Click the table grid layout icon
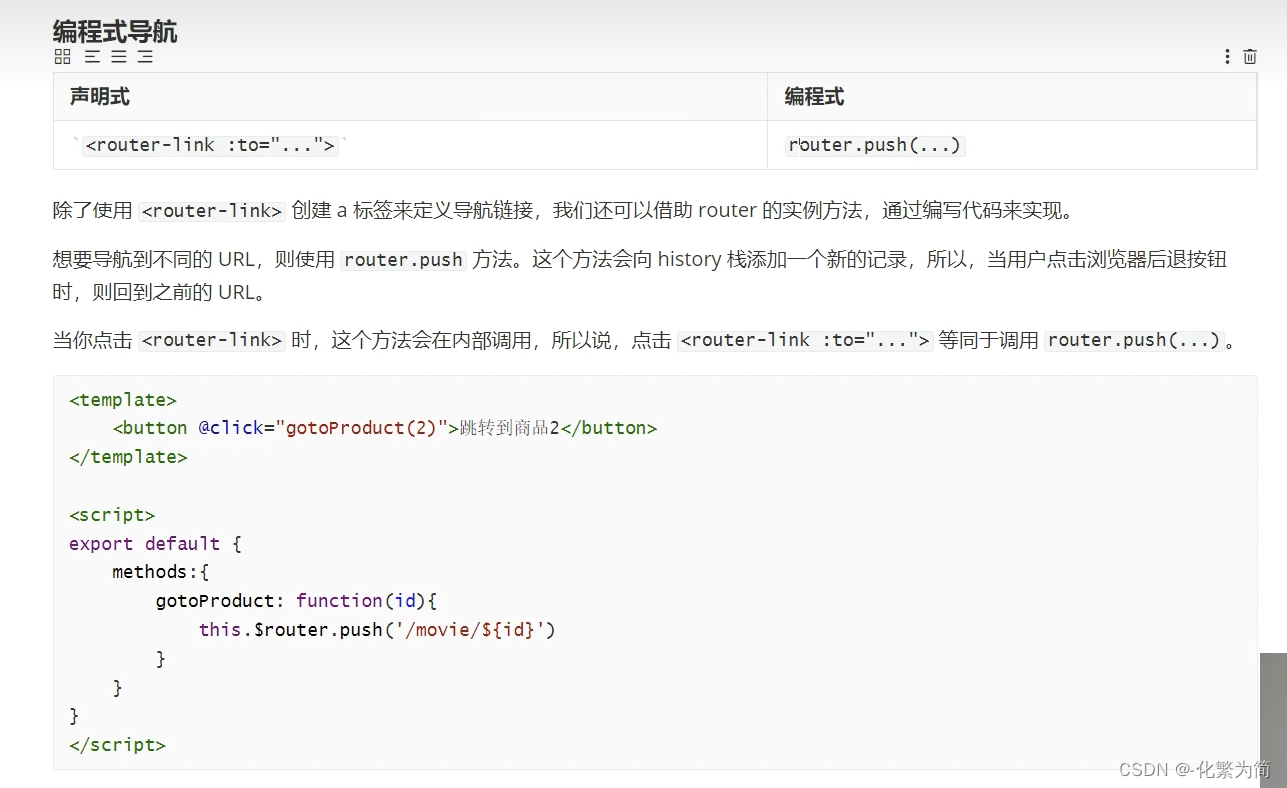Screen dimensions: 1287x788 coord(62,57)
